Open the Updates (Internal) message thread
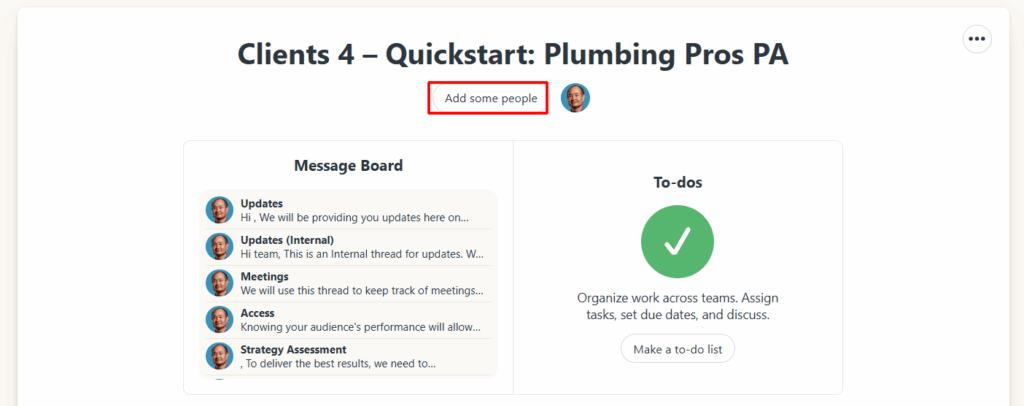 (287, 240)
